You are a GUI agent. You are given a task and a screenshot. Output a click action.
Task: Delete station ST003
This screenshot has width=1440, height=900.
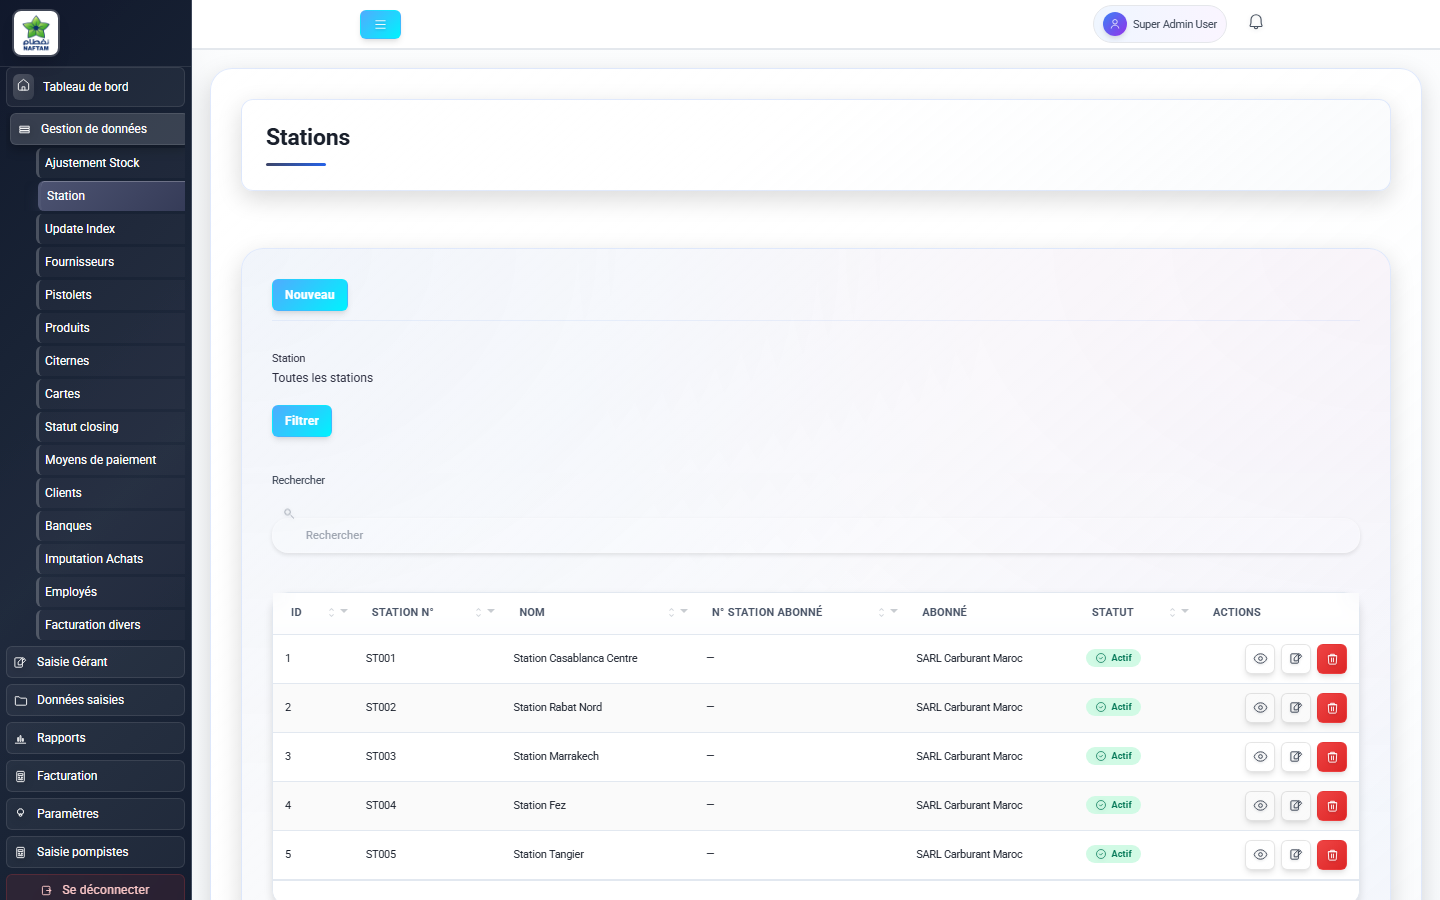(1332, 757)
